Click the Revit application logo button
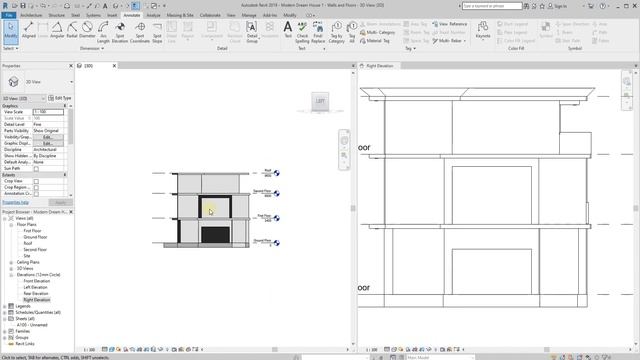Screen dimensions: 640x360 [5, 6]
